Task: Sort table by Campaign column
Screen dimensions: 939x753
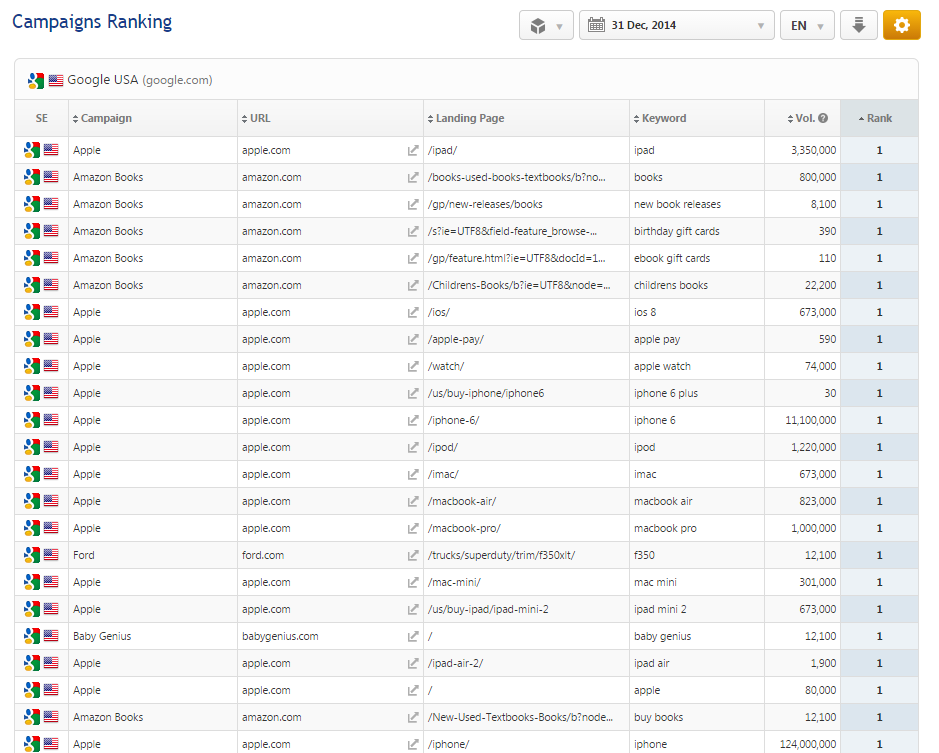Action: click(x=106, y=119)
